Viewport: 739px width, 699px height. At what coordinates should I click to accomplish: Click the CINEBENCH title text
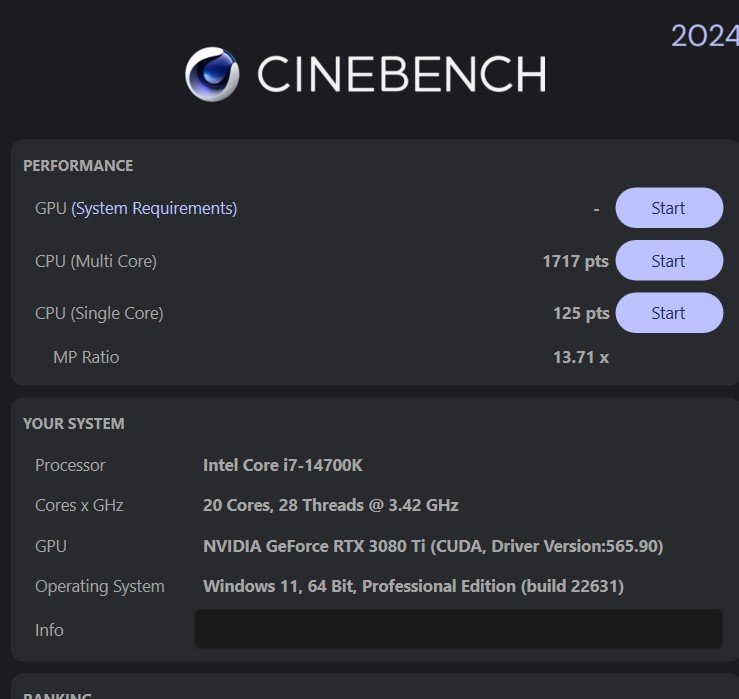tap(402, 74)
